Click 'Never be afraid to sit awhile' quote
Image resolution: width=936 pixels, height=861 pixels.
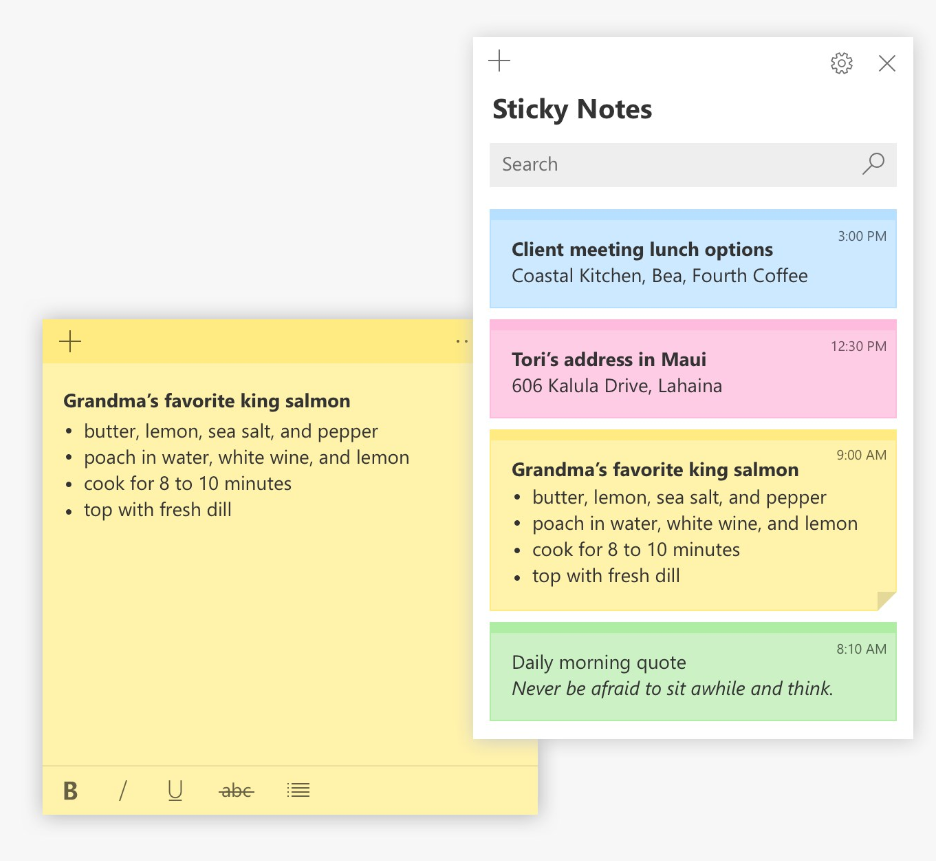(x=672, y=688)
